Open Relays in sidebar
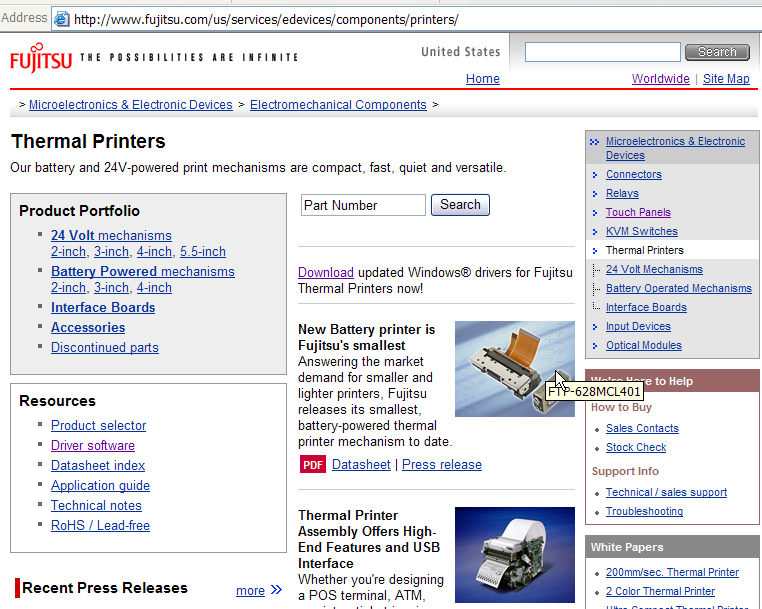The height and width of the screenshot is (609, 762). [x=622, y=193]
